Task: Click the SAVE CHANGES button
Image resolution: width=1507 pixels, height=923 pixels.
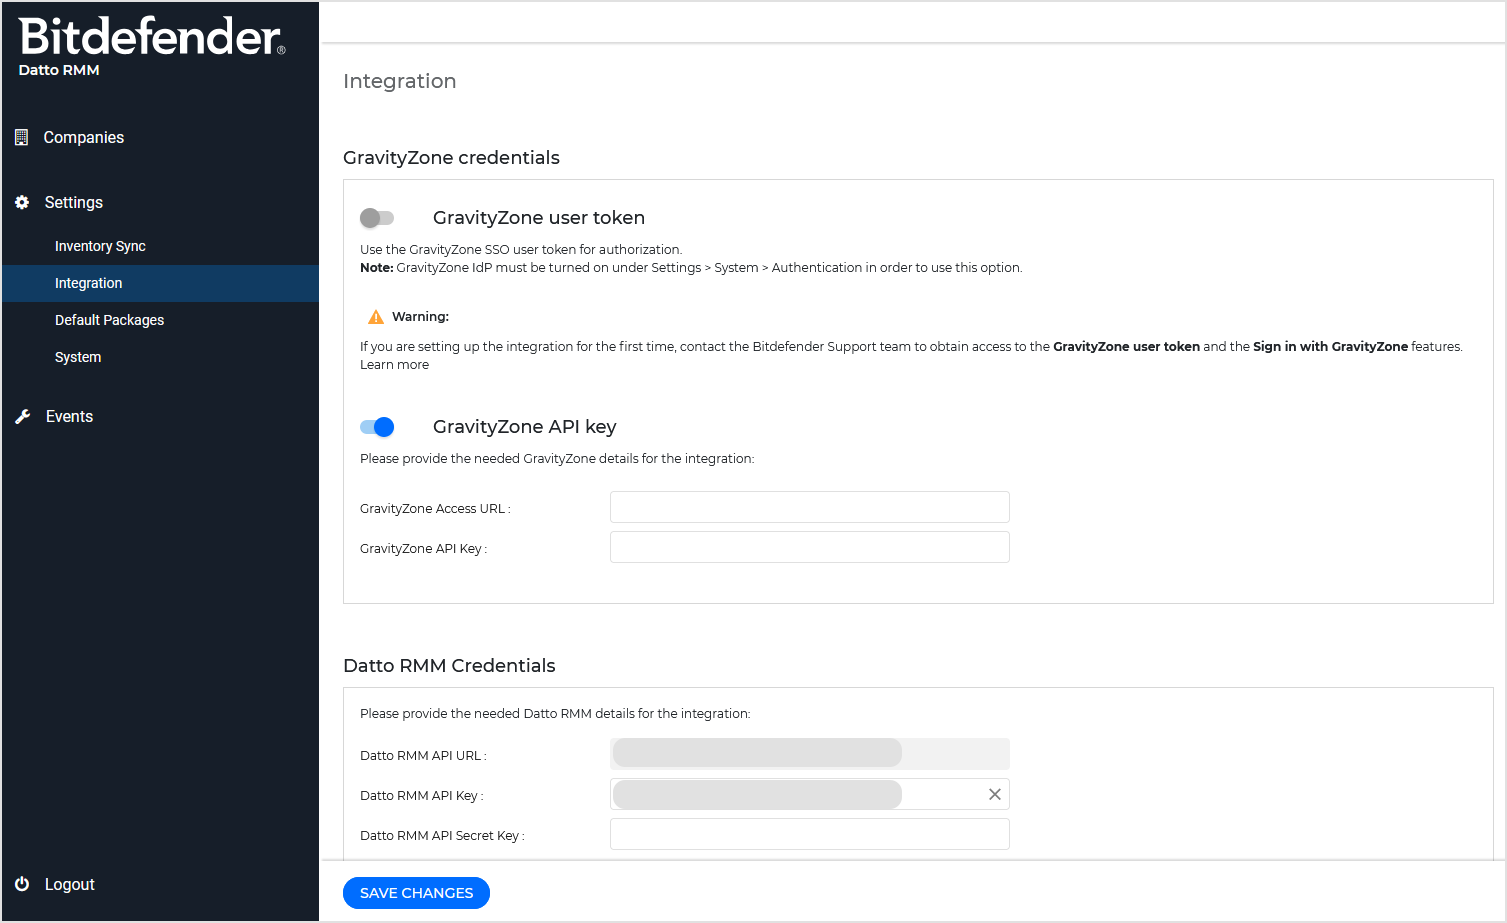Action: pos(416,892)
